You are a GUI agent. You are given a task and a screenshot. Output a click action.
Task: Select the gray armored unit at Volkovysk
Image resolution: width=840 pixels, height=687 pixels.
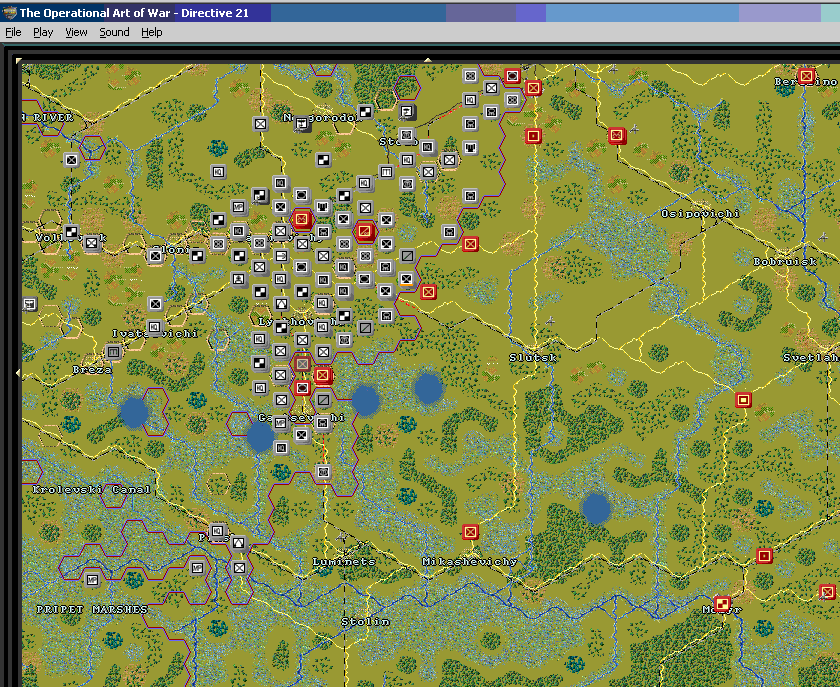(x=71, y=232)
